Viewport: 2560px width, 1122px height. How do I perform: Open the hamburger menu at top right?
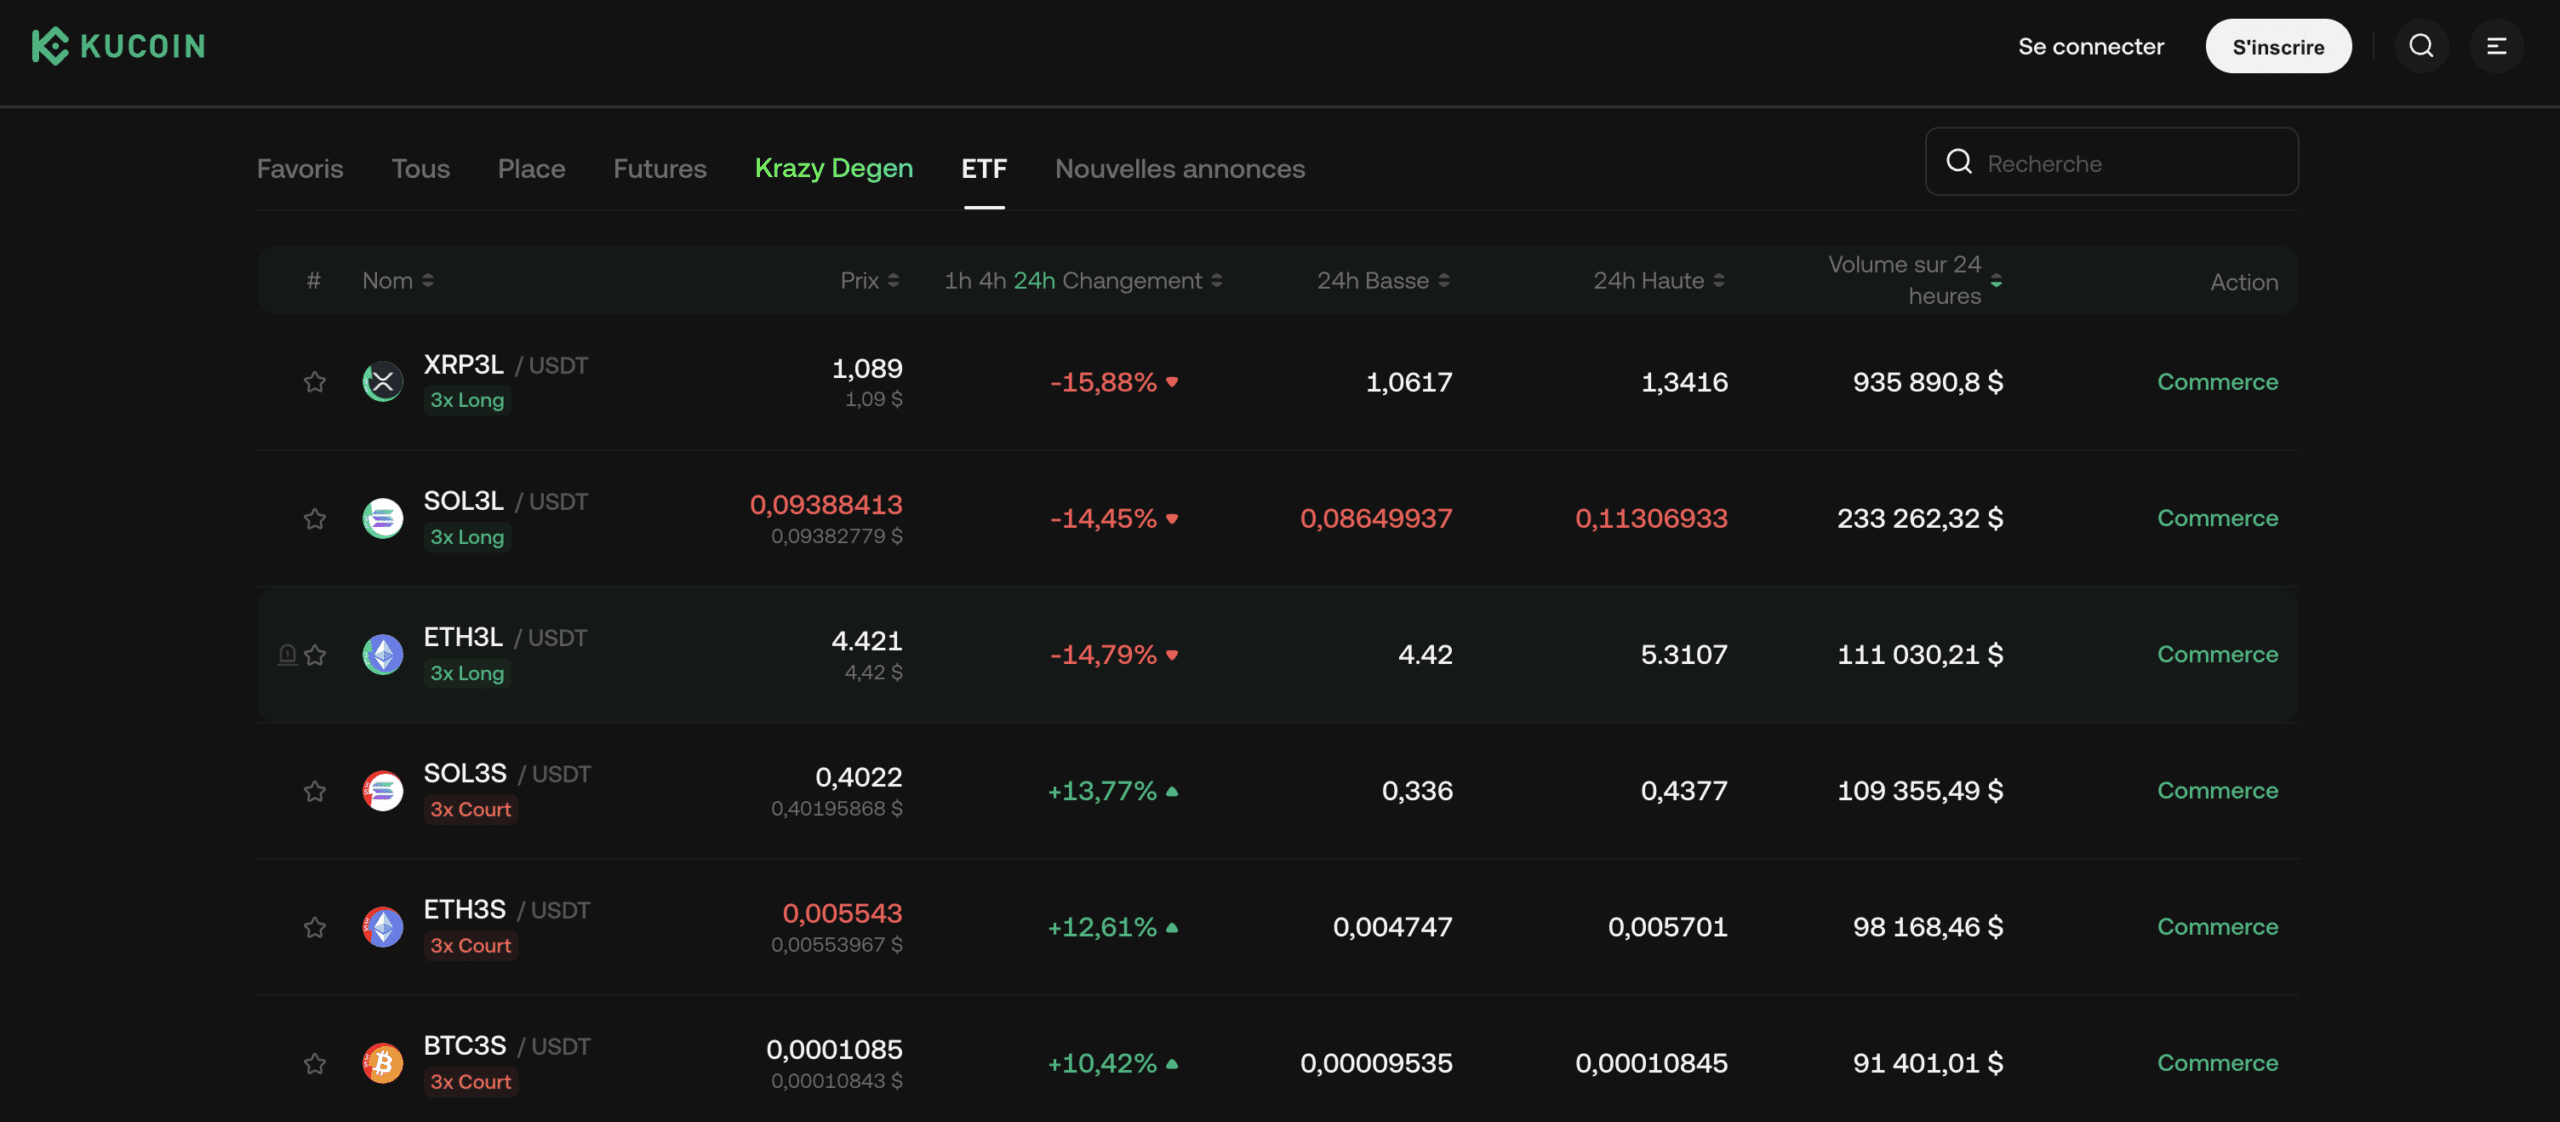[x=2497, y=45]
